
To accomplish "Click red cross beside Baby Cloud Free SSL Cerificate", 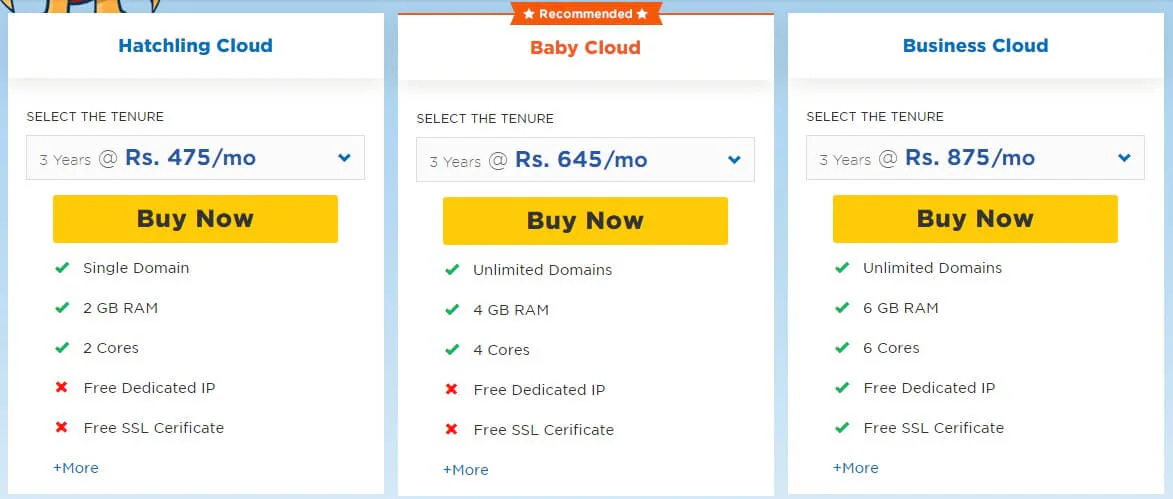I will (452, 429).
